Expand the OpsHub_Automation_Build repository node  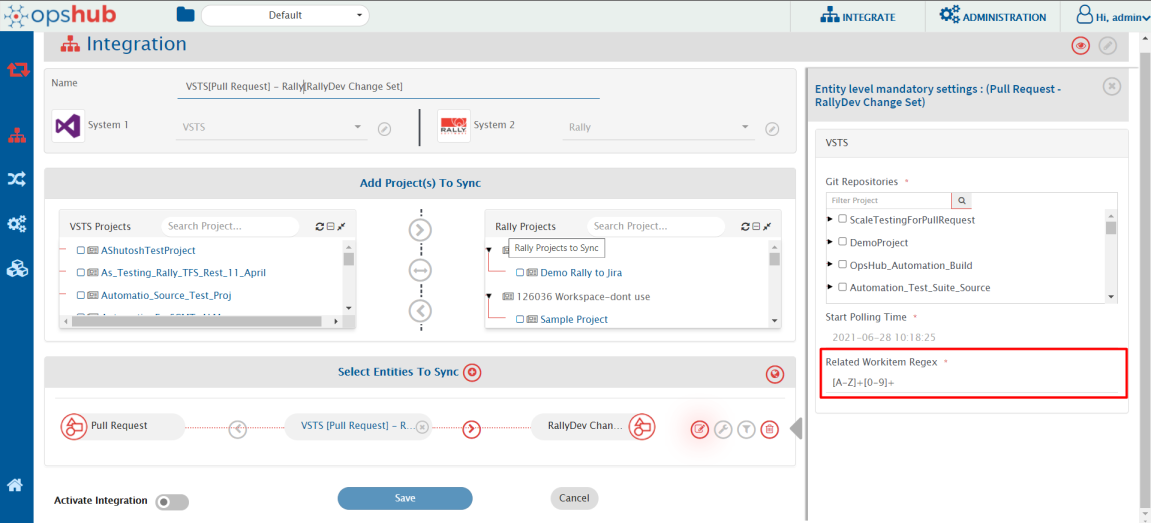[829, 265]
